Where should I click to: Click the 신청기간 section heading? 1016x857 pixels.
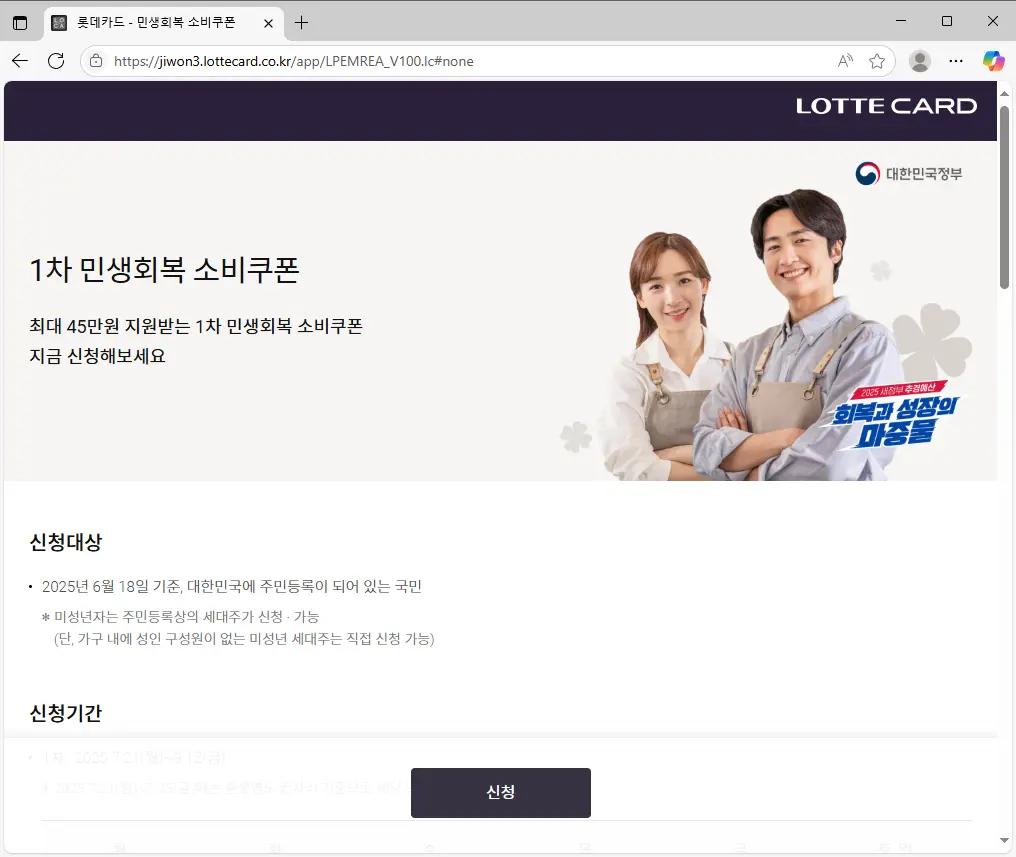(65, 713)
